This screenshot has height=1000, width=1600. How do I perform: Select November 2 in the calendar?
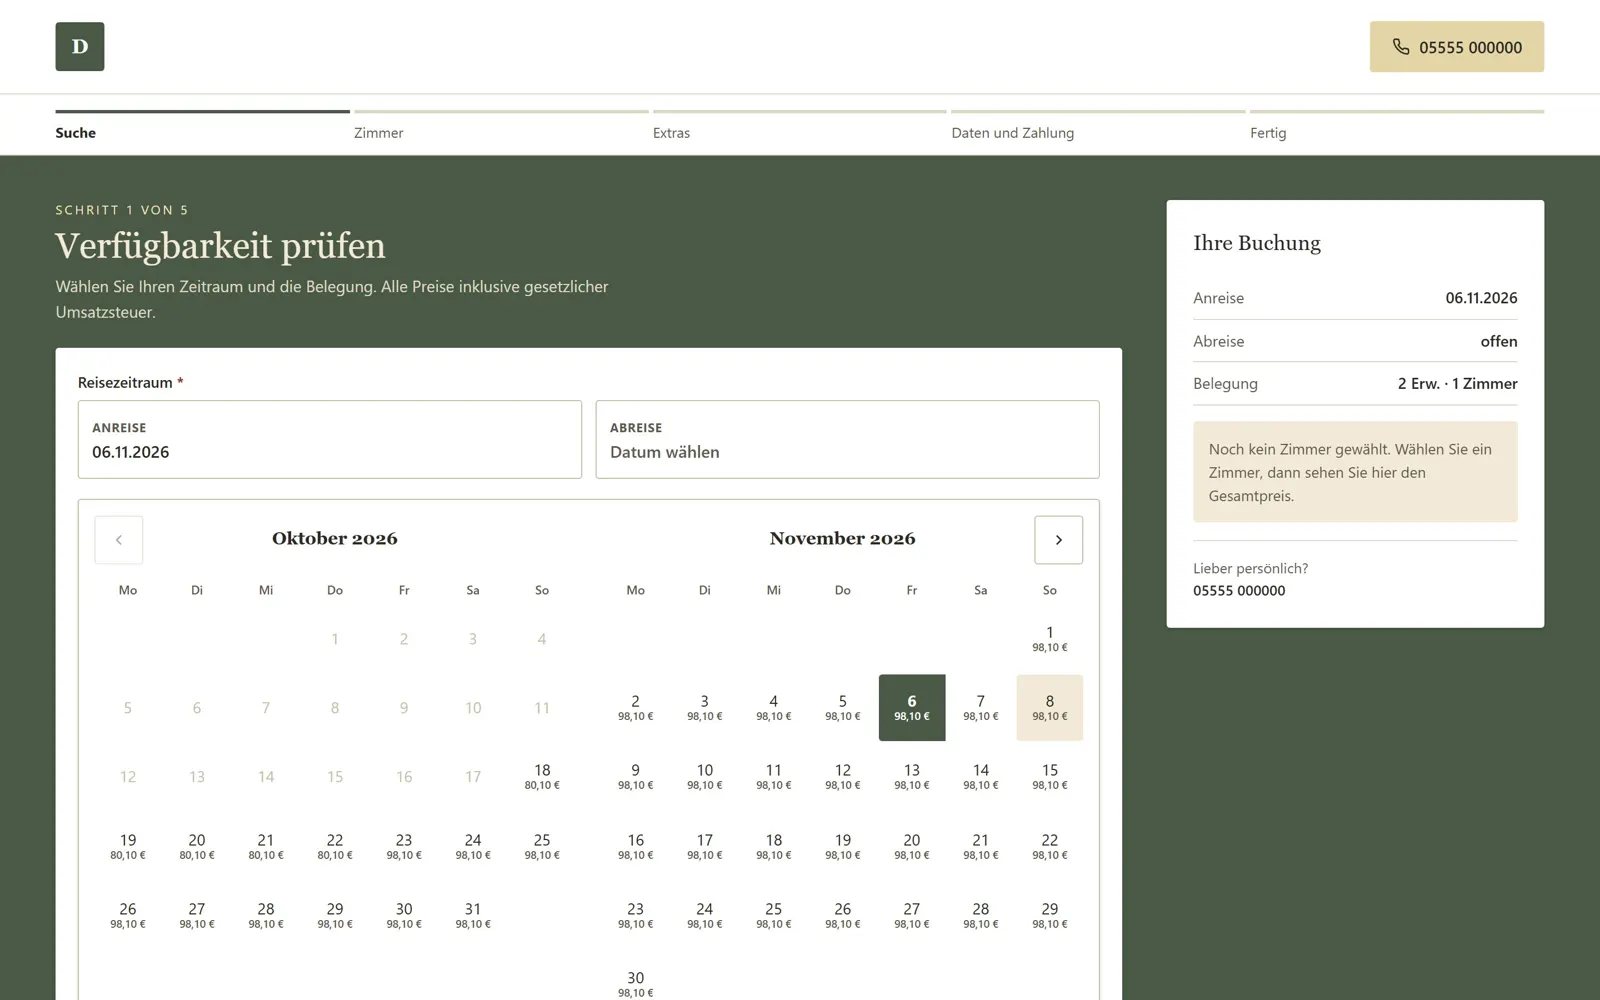pyautogui.click(x=636, y=708)
